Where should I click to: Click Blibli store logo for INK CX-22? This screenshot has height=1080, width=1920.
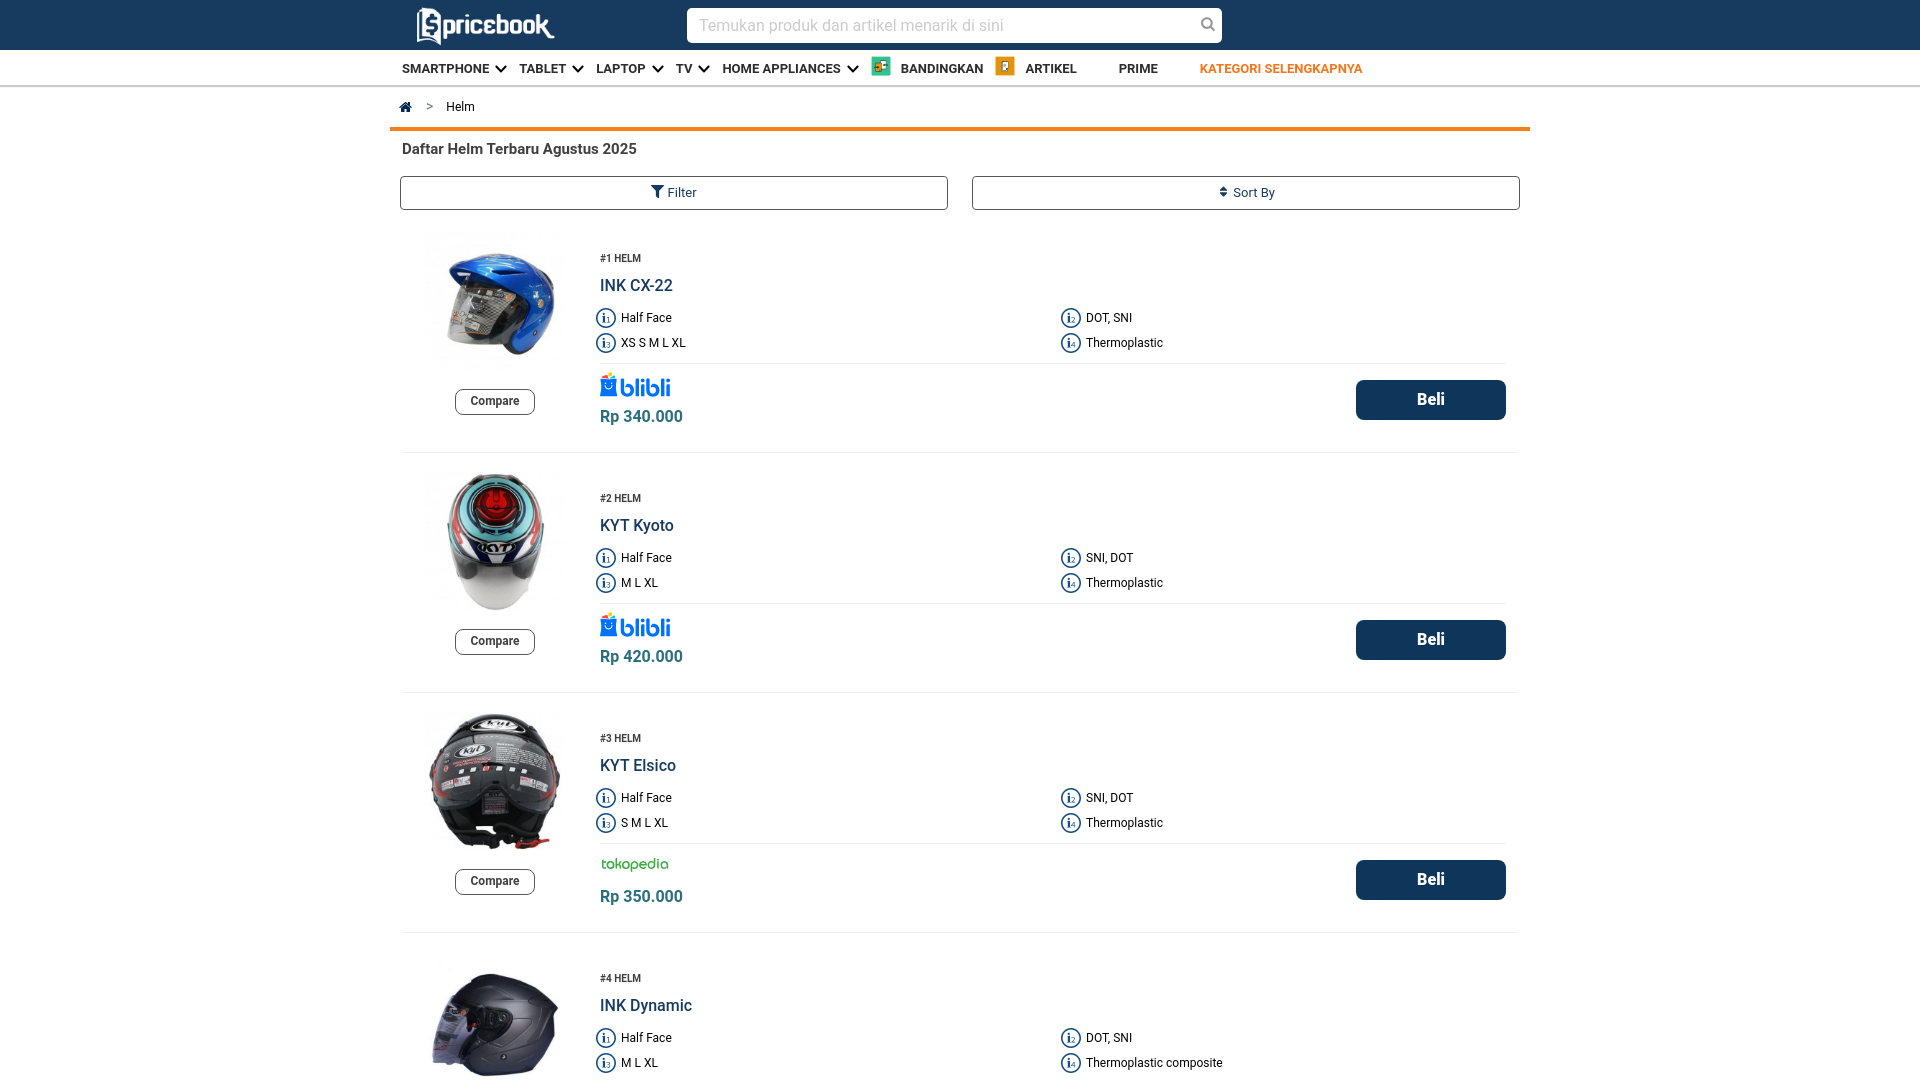(x=635, y=385)
